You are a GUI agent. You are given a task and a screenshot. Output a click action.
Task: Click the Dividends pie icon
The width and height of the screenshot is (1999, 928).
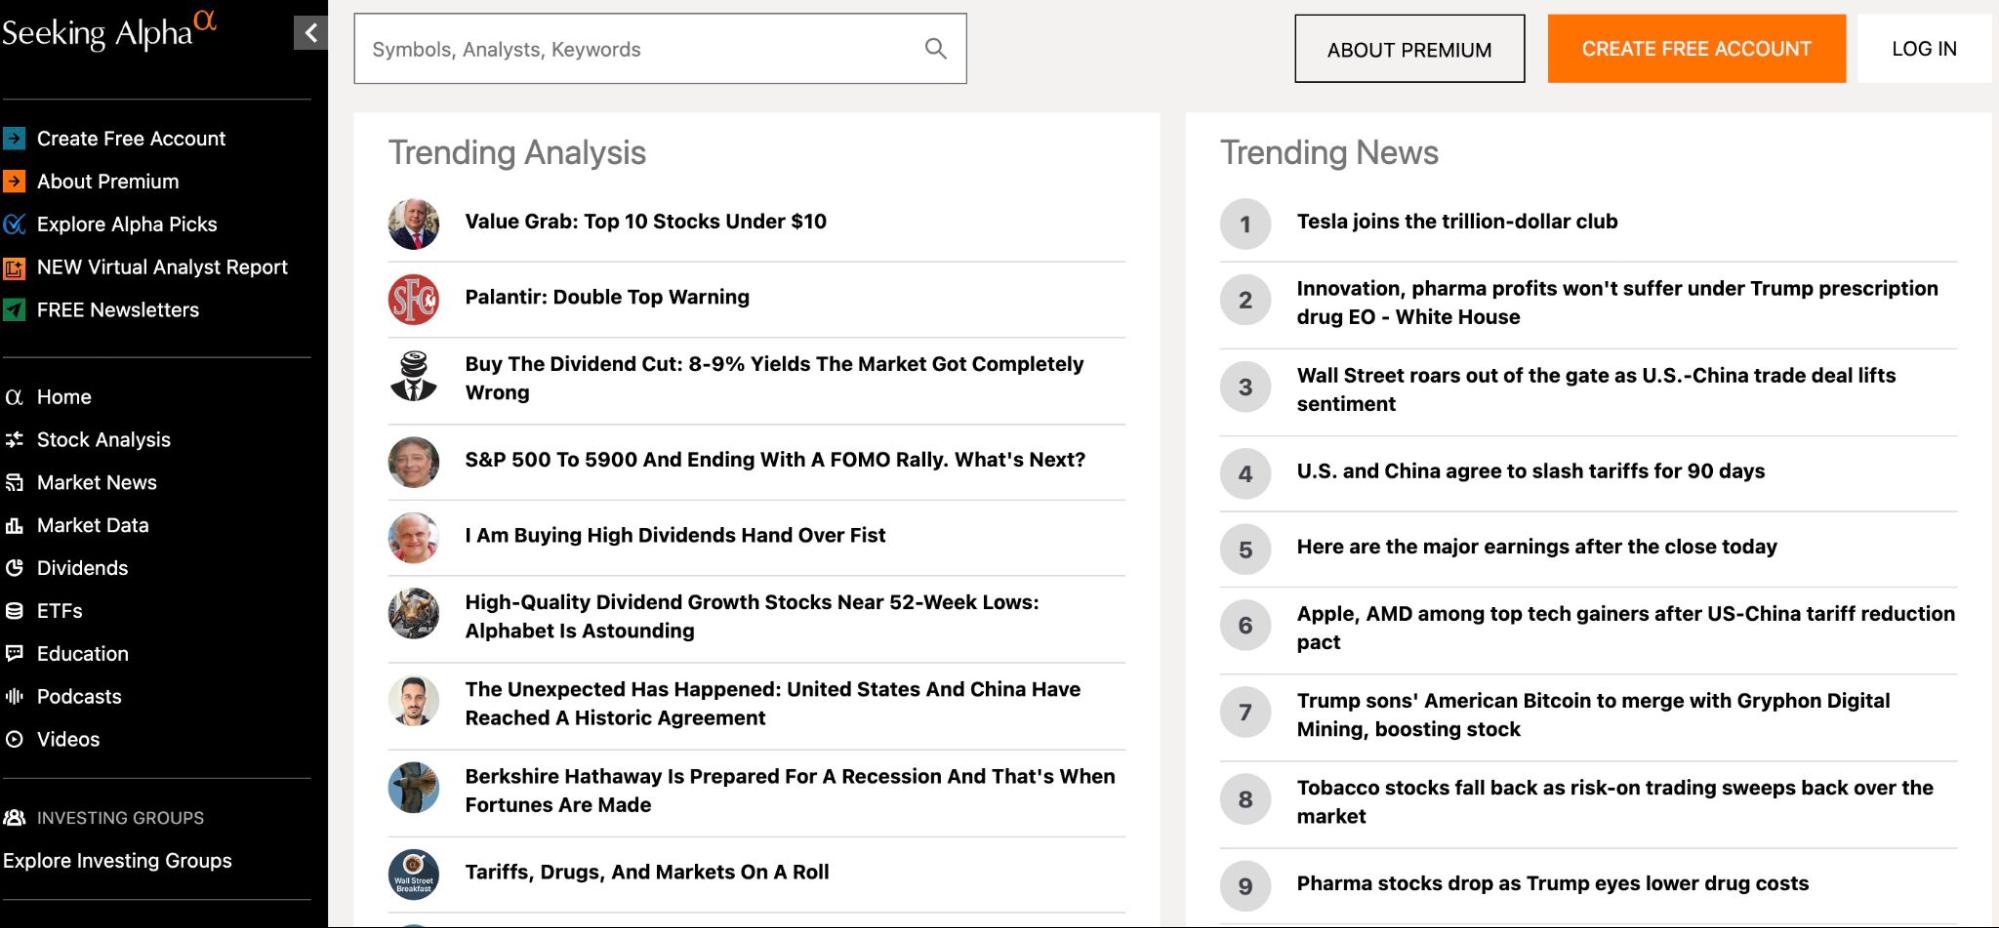[14, 568]
